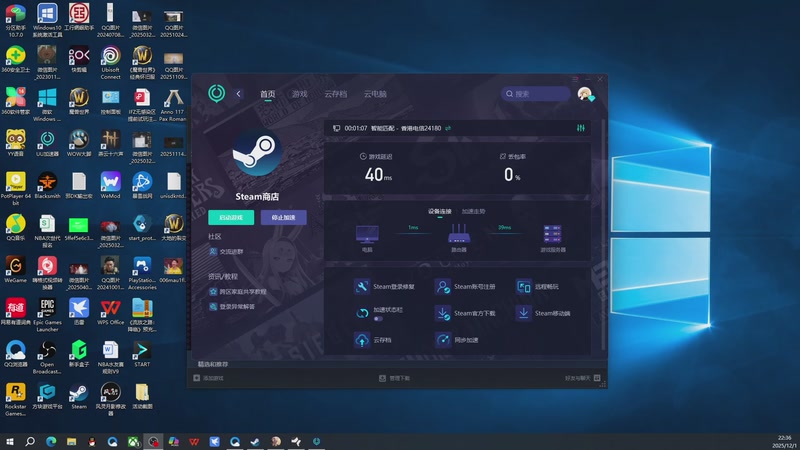Select the 设备连接 tab
This screenshot has height=450, width=800.
[439, 211]
